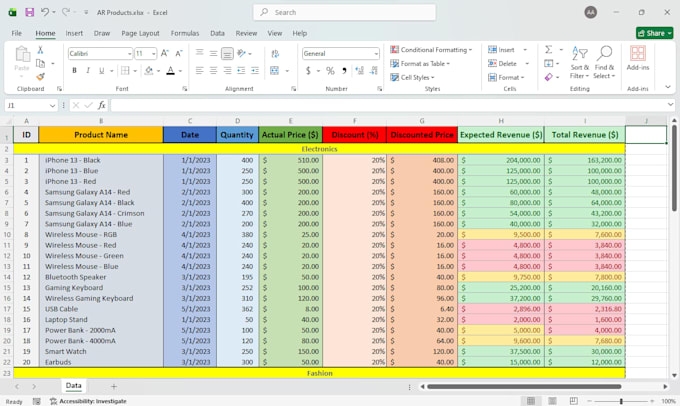Open the Orientation text rotation icon

pyautogui.click(x=242, y=53)
